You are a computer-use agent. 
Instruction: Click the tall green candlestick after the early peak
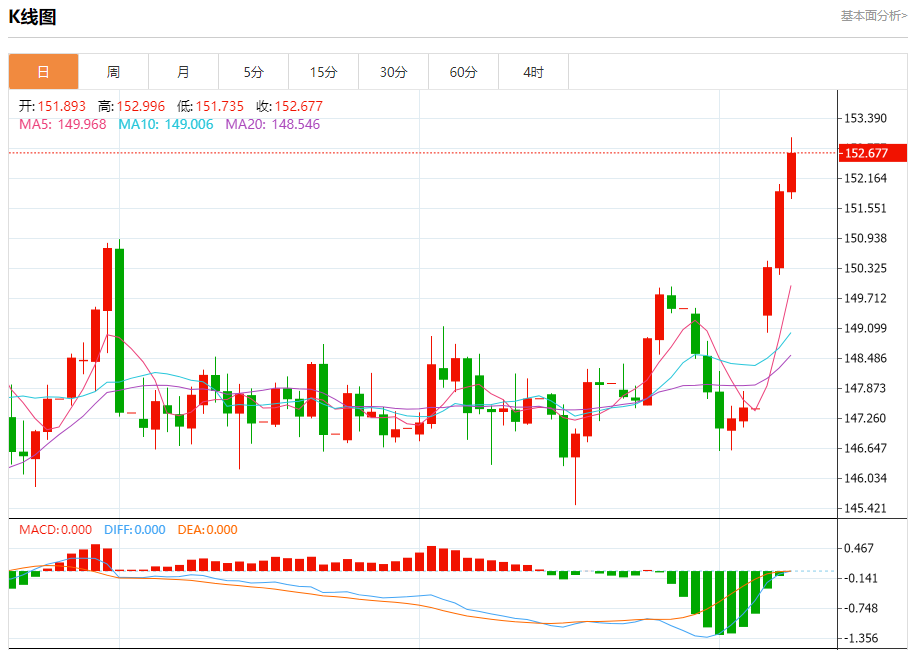(119, 330)
